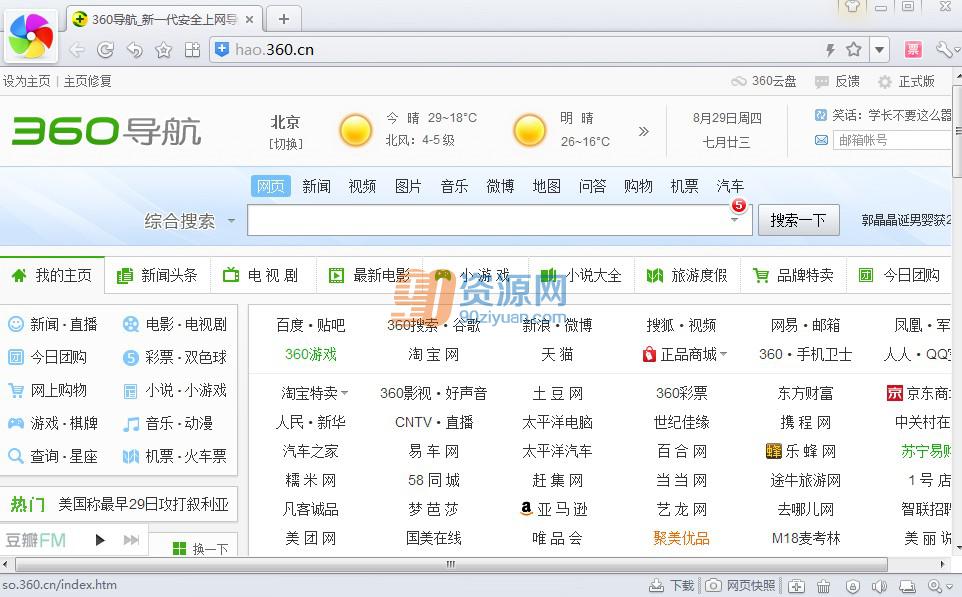962x597 pixels.
Task: Visit 聚美优品 link
Action: click(681, 538)
